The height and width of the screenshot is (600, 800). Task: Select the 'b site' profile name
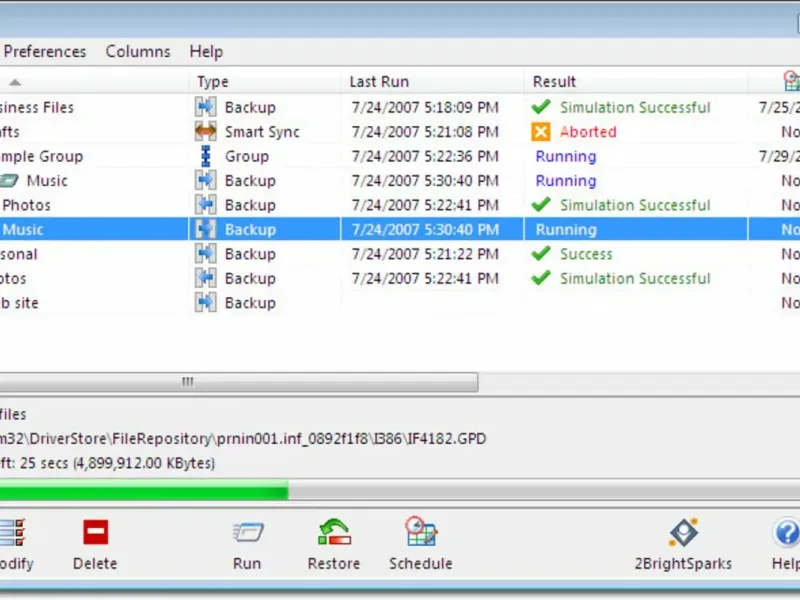[x=19, y=303]
